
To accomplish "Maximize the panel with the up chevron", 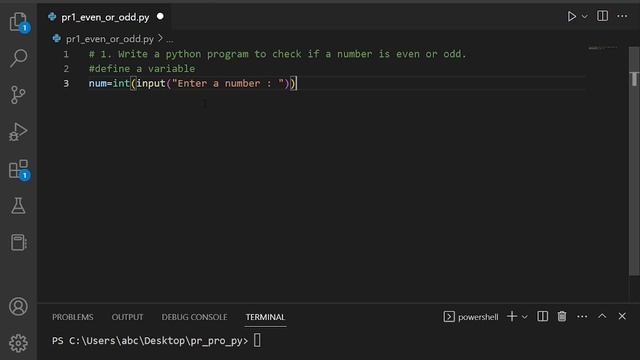I will pos(602,316).
